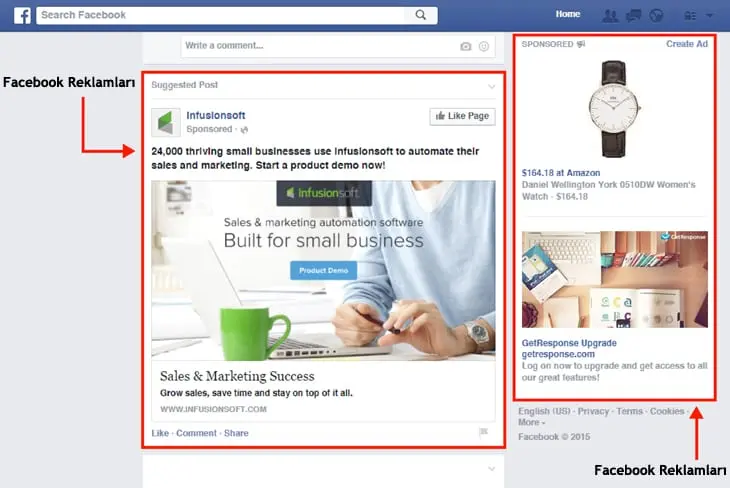Image resolution: width=730 pixels, height=488 pixels.
Task: Share the Infusionsoft post
Action: click(236, 433)
